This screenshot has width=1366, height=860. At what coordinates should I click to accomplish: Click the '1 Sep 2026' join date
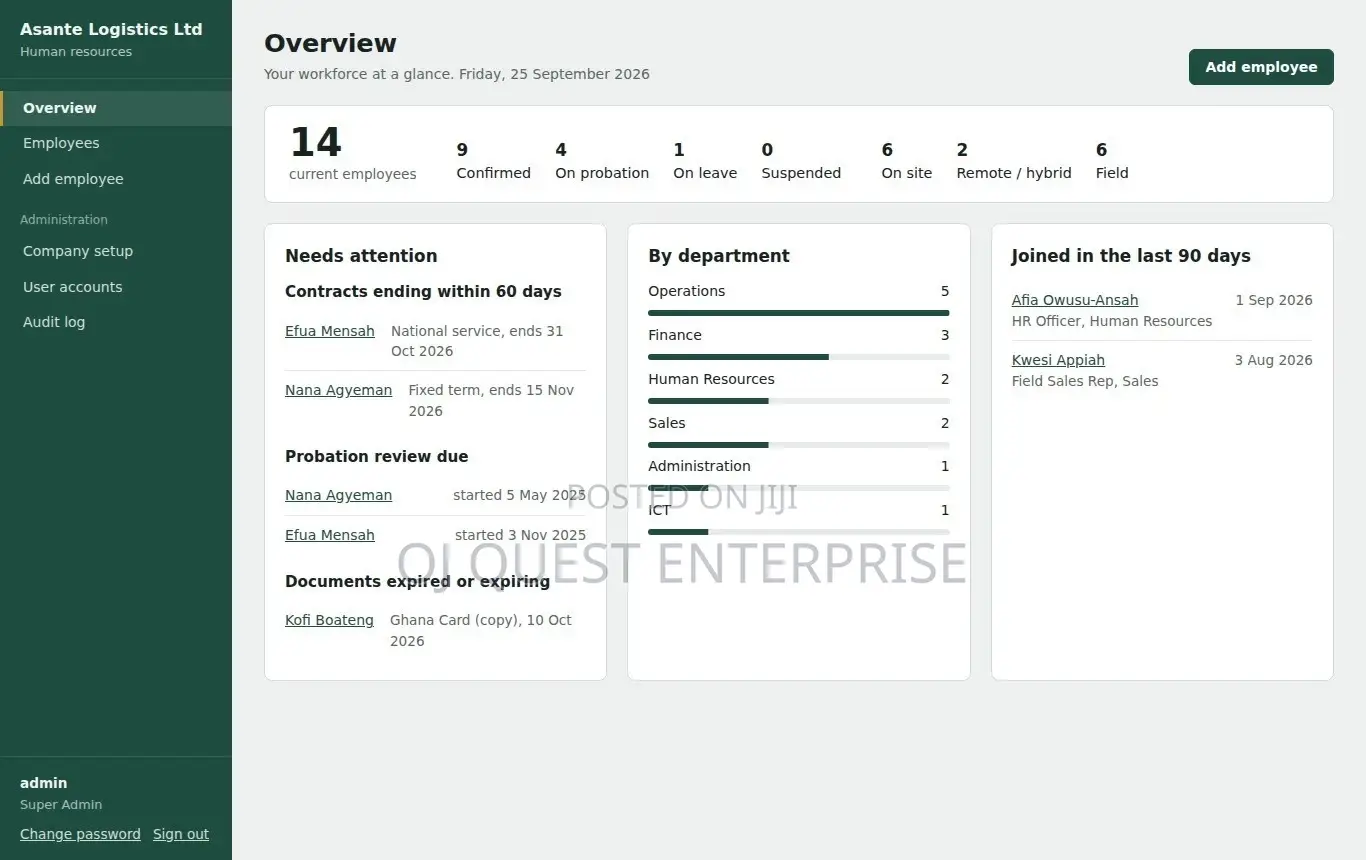pos(1274,300)
